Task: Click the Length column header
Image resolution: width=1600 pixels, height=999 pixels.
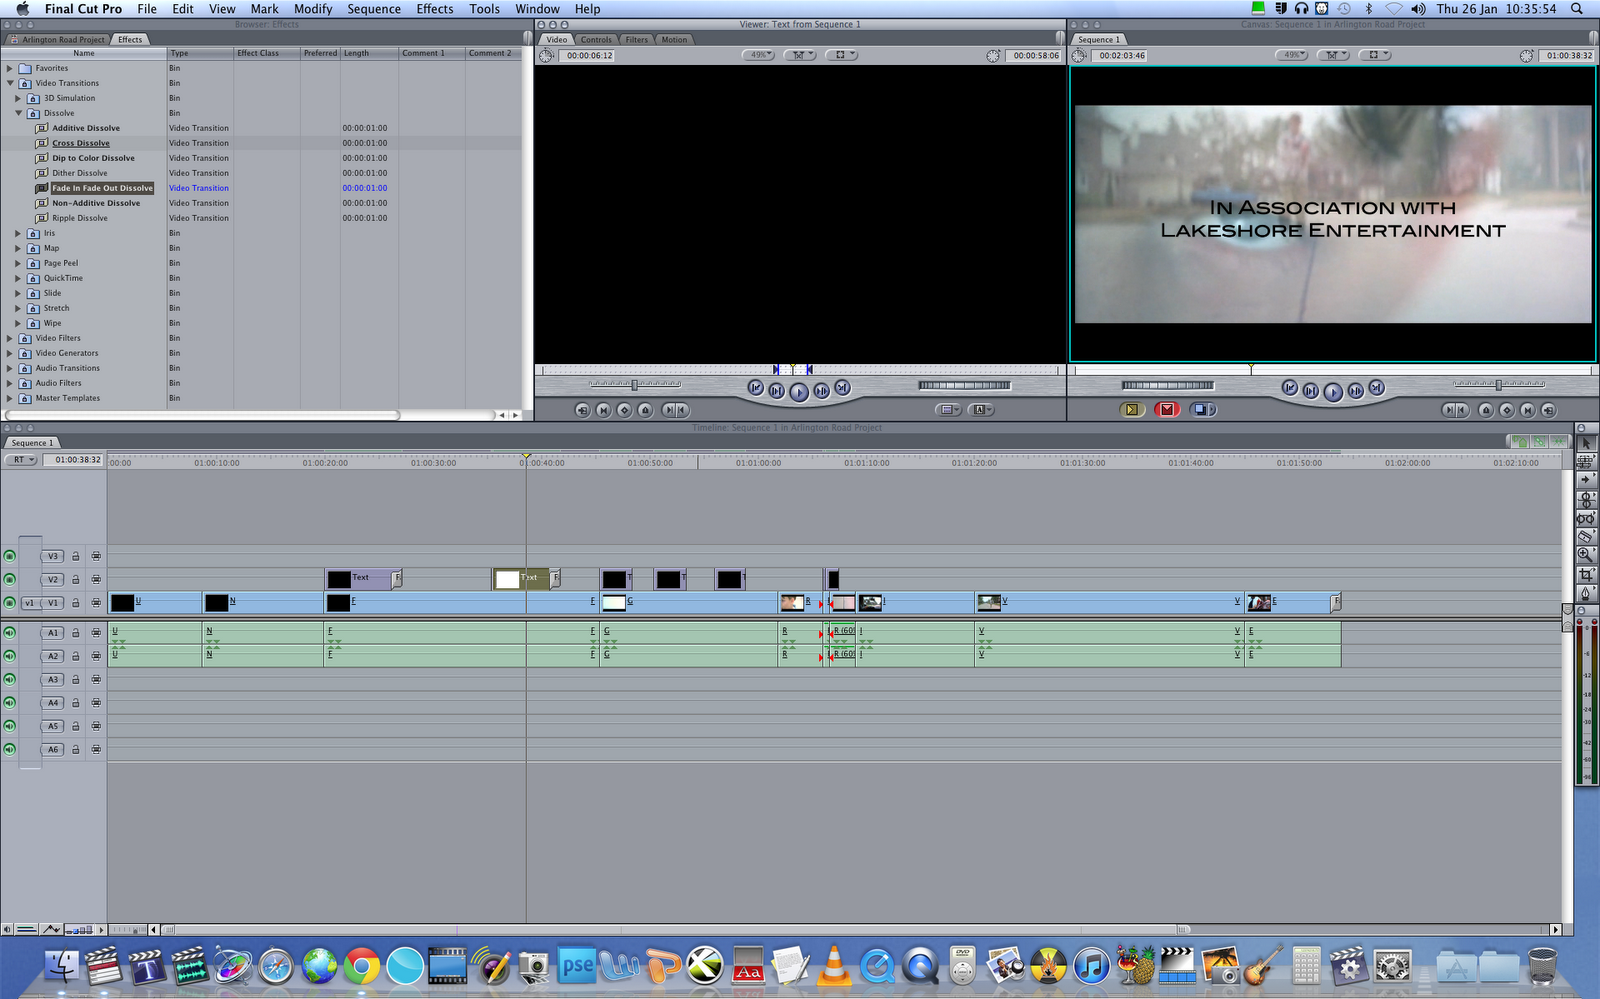Action: click(369, 53)
